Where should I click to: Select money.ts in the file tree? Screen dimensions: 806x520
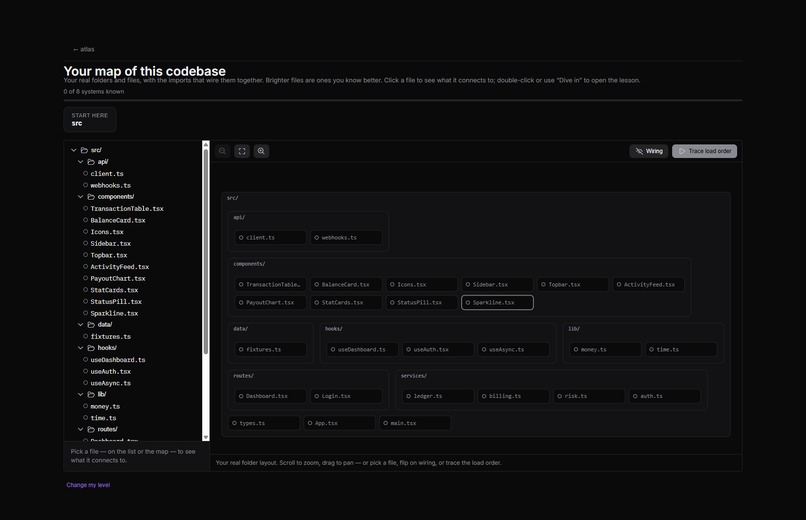click(x=105, y=406)
